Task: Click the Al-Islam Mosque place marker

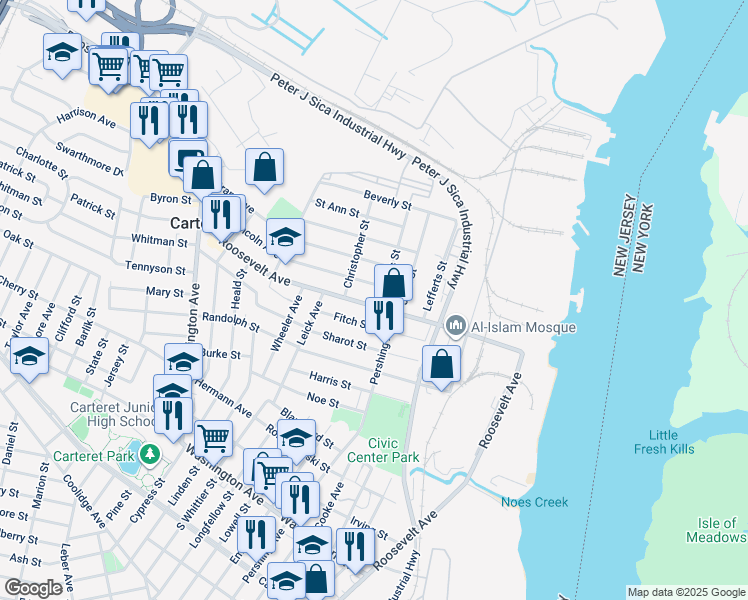Action: coord(457,326)
